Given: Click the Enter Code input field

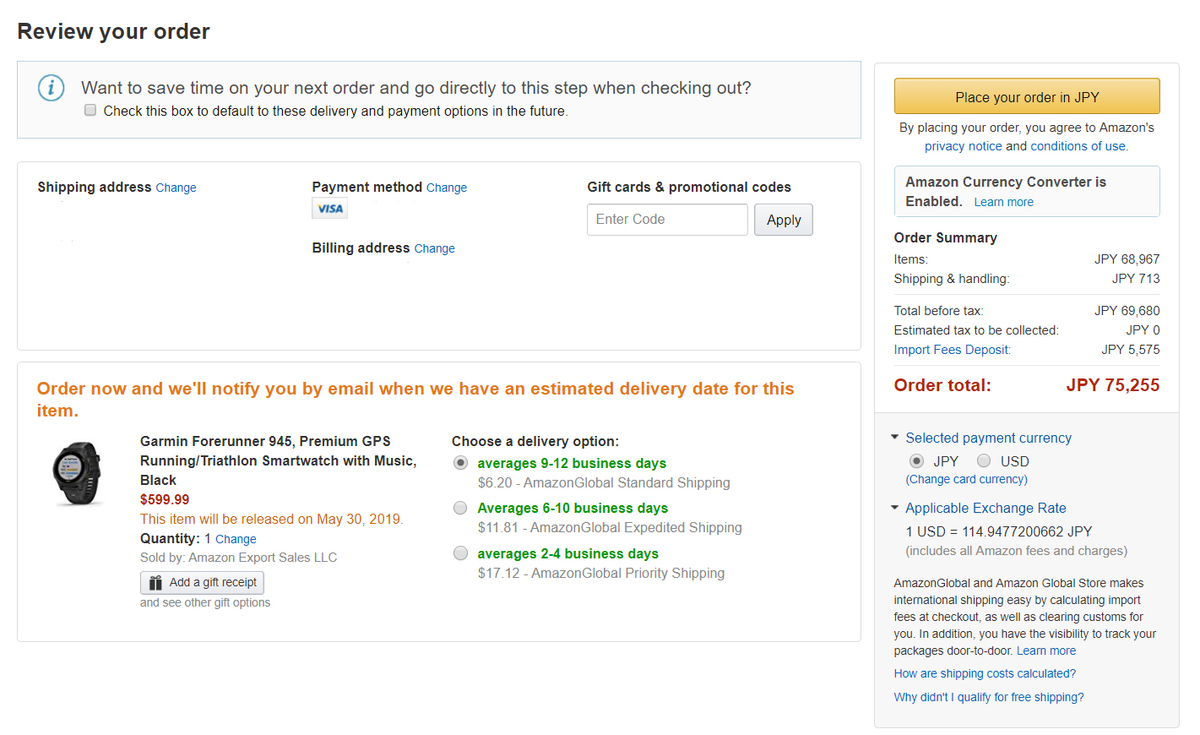Looking at the screenshot, I should pyautogui.click(x=667, y=220).
